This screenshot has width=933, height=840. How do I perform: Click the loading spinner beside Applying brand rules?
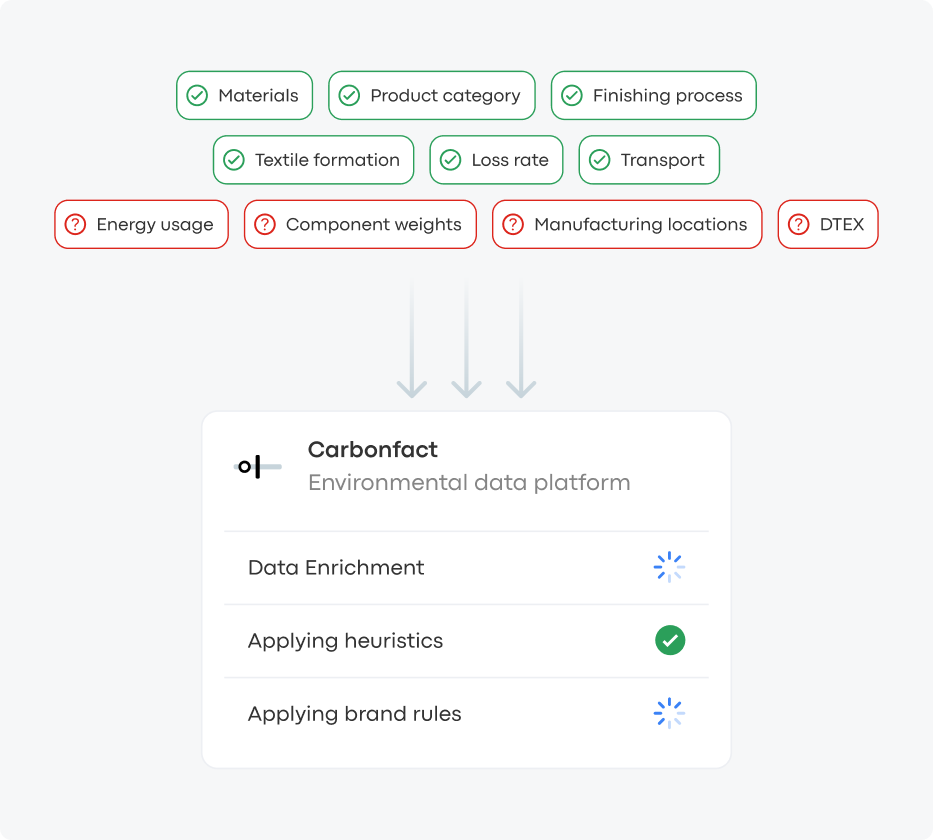(669, 713)
